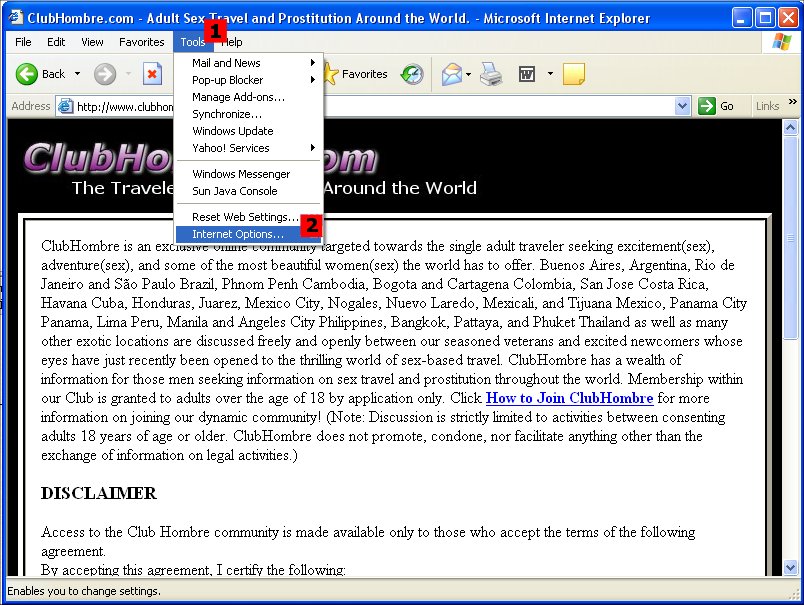Click the green Back arrow button
This screenshot has height=605, width=804.
click(27, 74)
